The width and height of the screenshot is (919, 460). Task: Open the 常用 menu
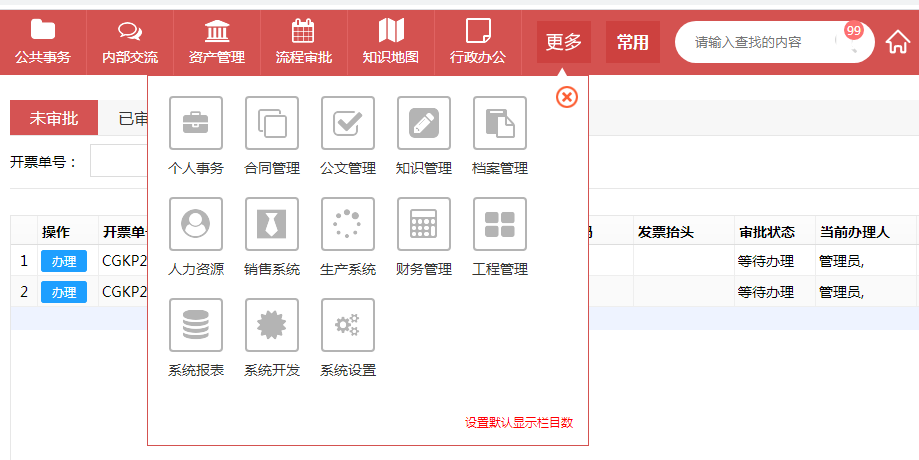click(x=632, y=42)
